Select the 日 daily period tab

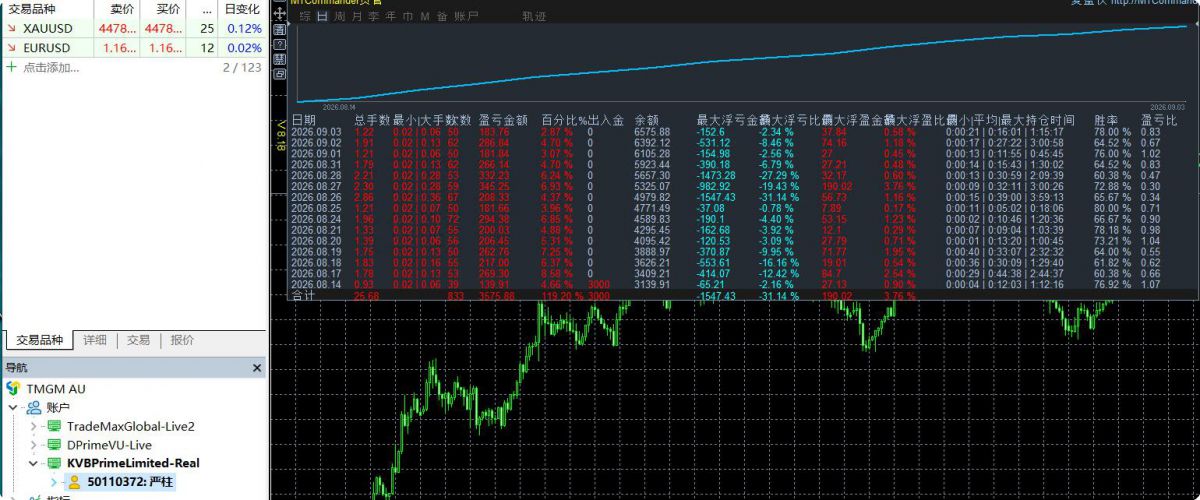coord(322,17)
